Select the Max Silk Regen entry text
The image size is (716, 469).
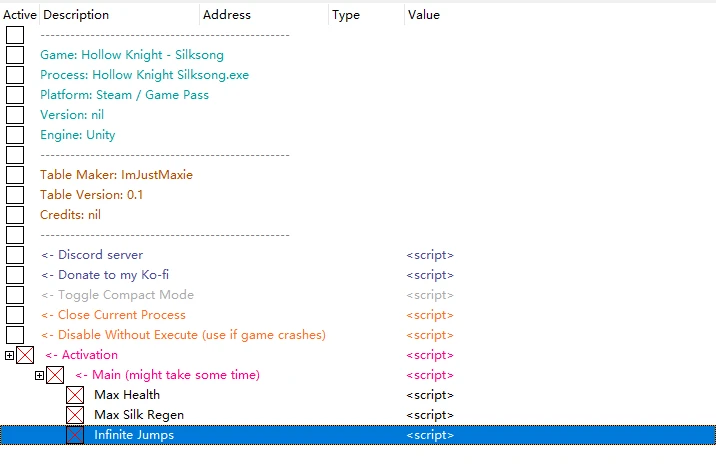pos(139,415)
